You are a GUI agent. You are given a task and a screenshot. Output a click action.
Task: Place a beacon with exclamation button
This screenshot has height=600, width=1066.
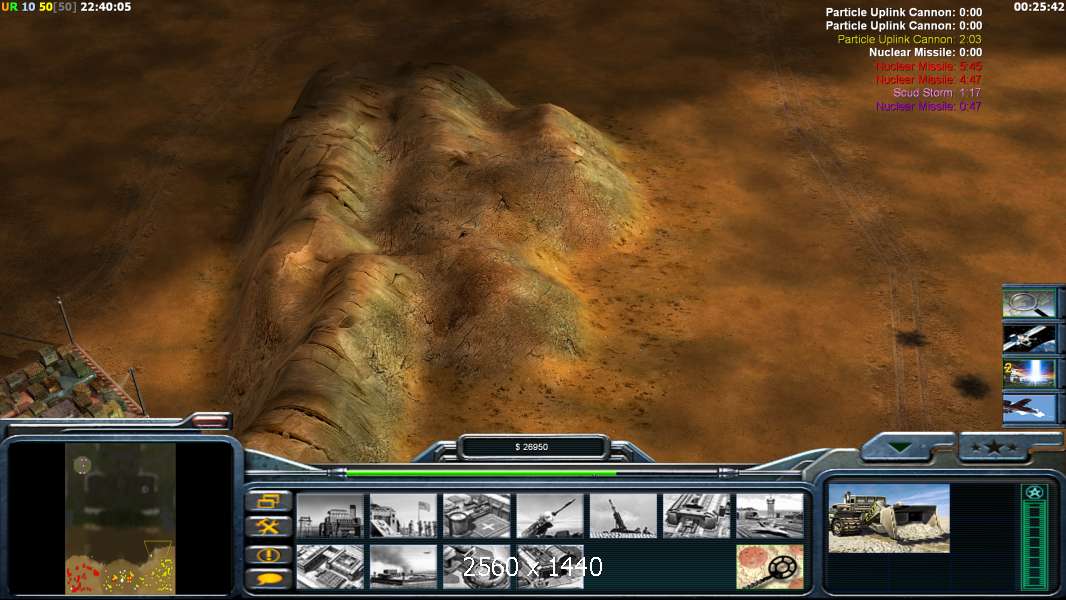(x=268, y=554)
